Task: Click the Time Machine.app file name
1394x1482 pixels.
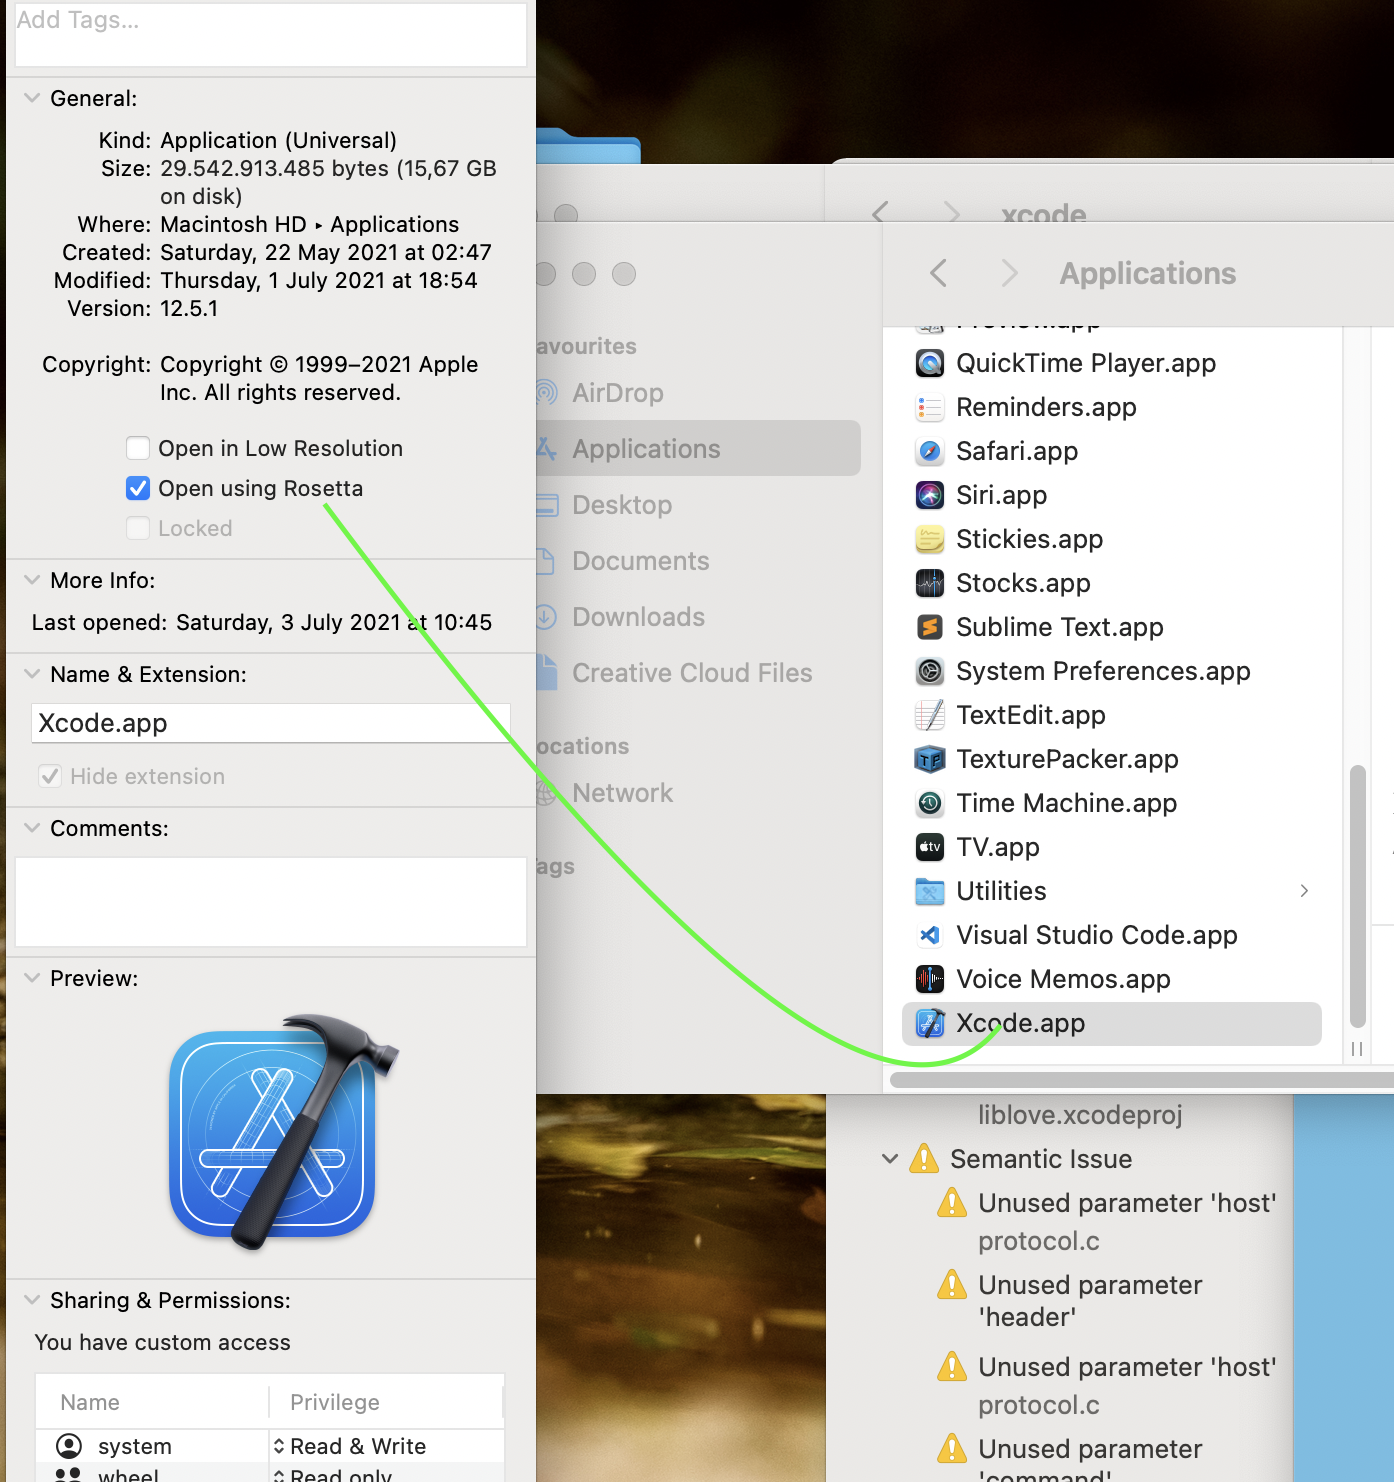Action: pyautogui.click(x=1066, y=803)
